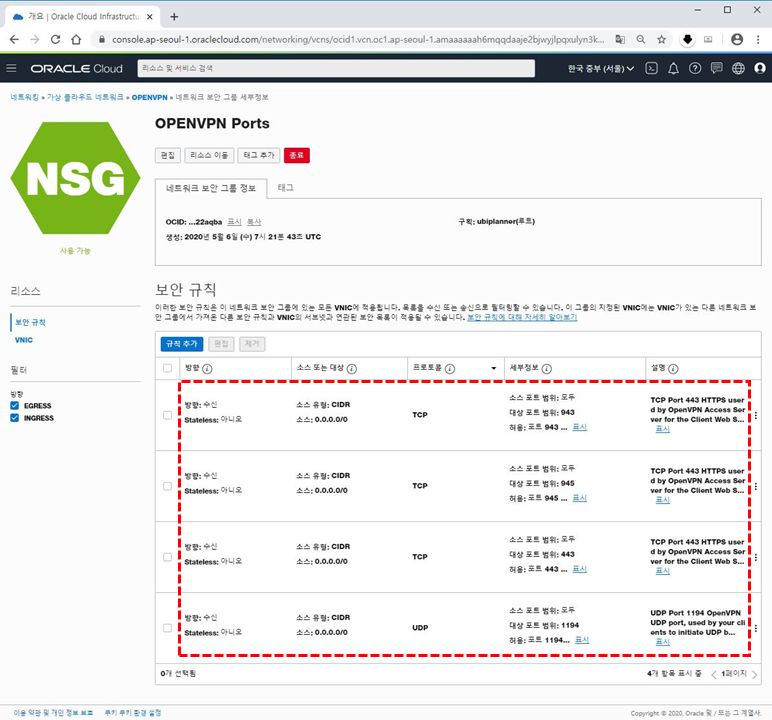
Task: Click the 규칙 추가 button
Action: (182, 344)
